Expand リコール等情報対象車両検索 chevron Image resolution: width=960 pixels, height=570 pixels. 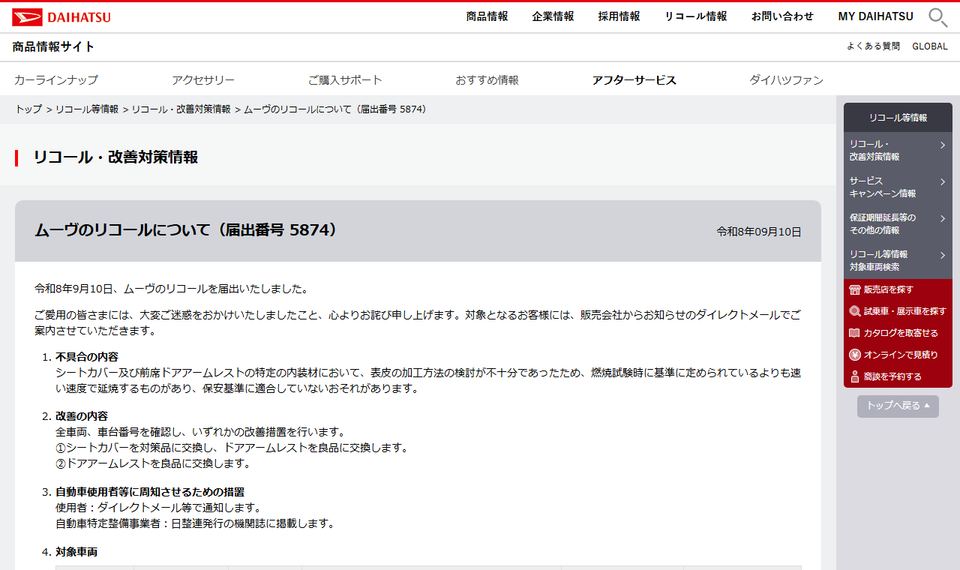[x=943, y=255]
